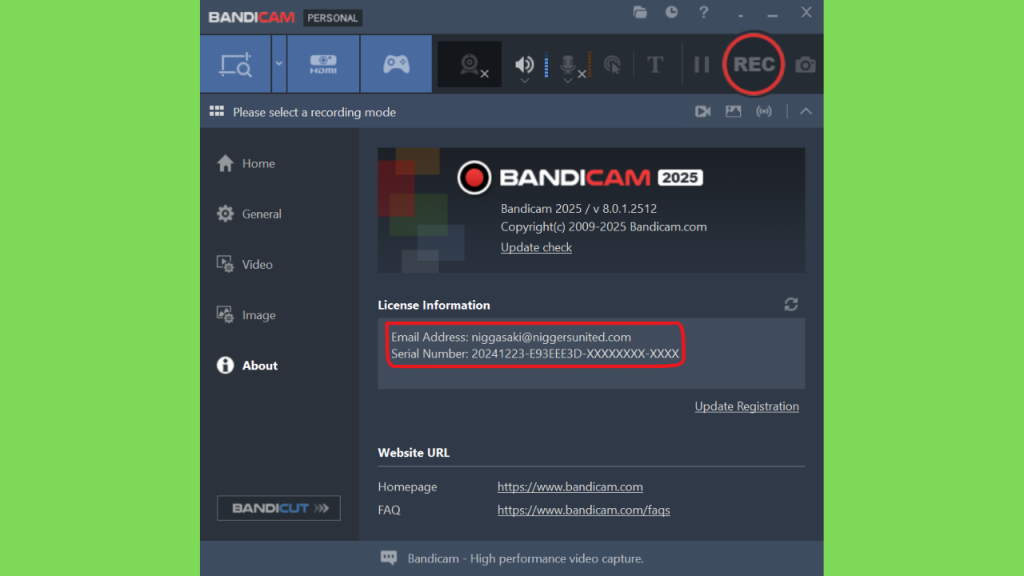Click the Update check link
This screenshot has width=1024, height=576.
(x=536, y=247)
